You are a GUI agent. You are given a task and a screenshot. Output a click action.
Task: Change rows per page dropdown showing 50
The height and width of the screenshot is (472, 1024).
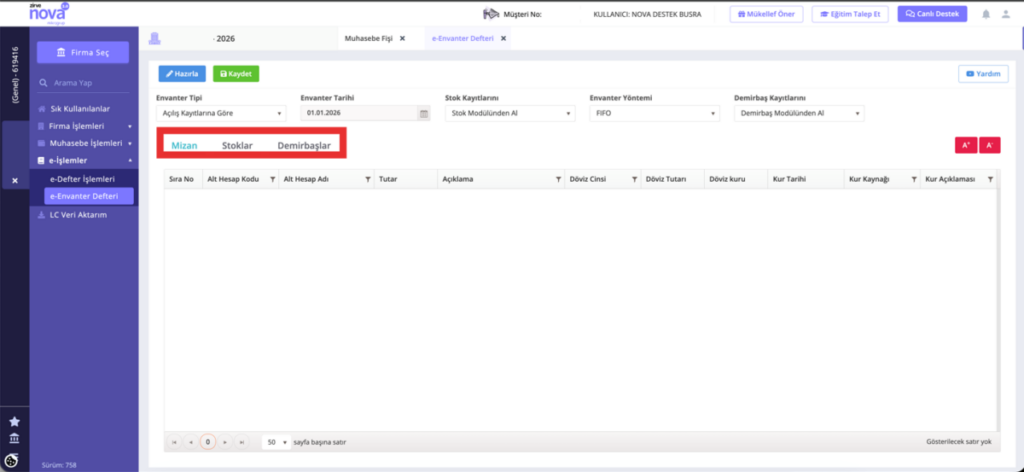coord(276,442)
